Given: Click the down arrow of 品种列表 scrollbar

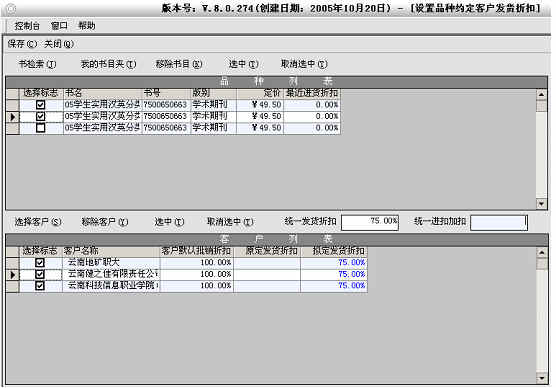Looking at the screenshot, I should click(x=541, y=204).
